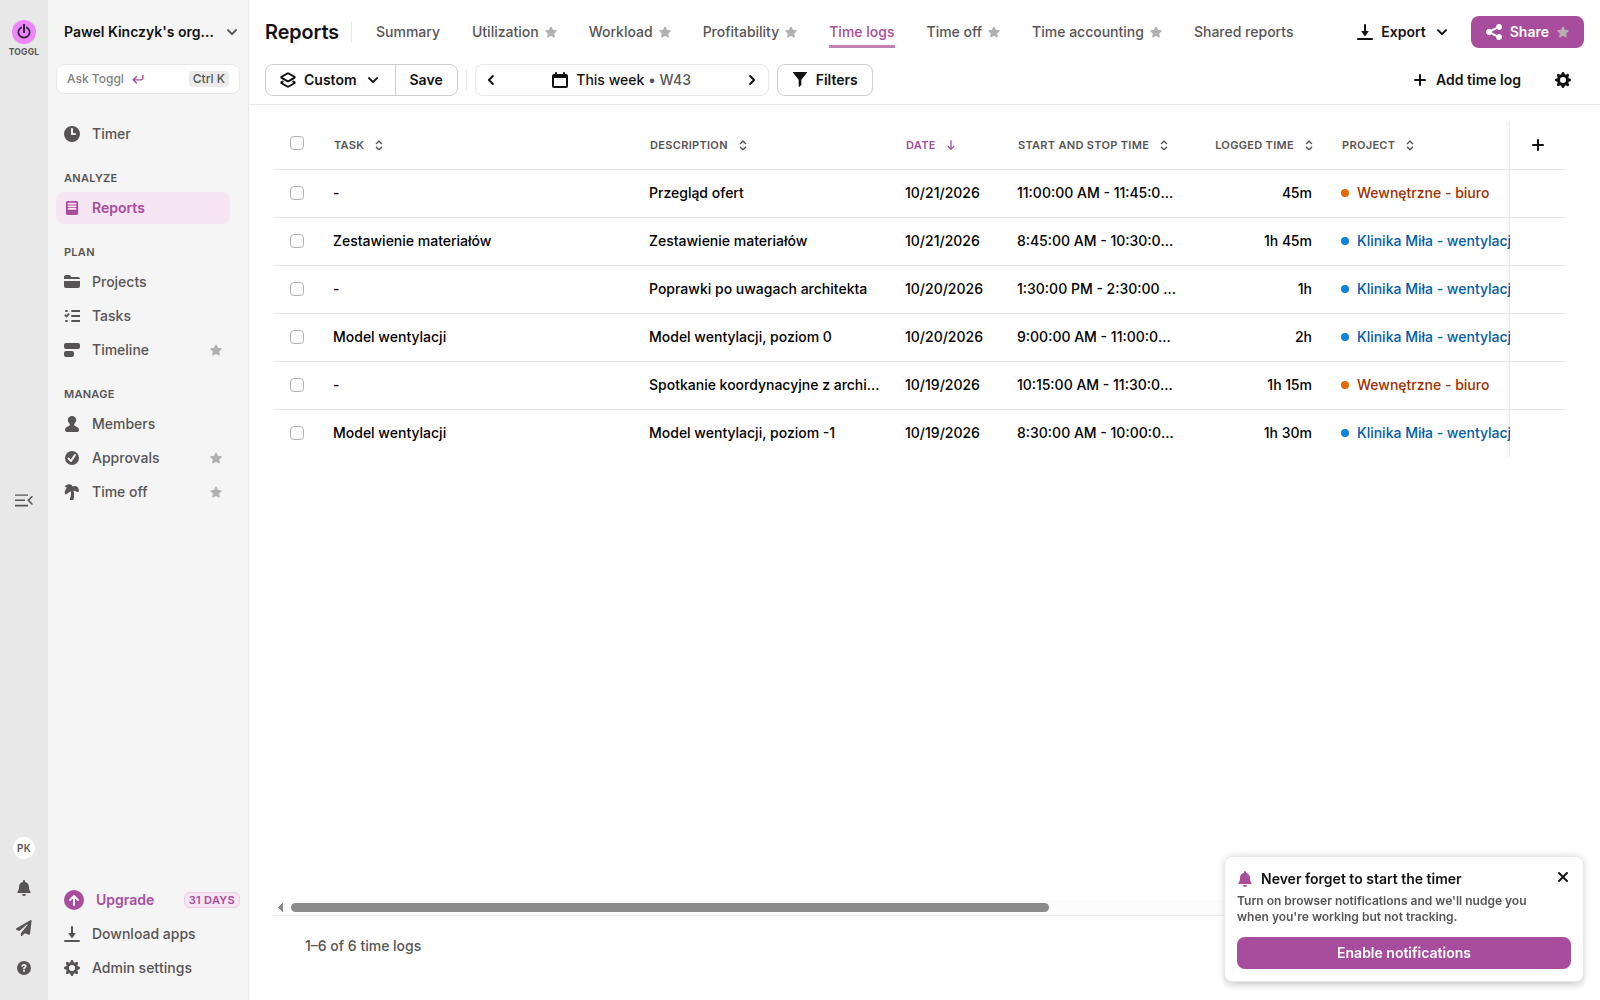This screenshot has width=1600, height=1000.
Task: Open help question mark icon
Action: click(x=24, y=968)
